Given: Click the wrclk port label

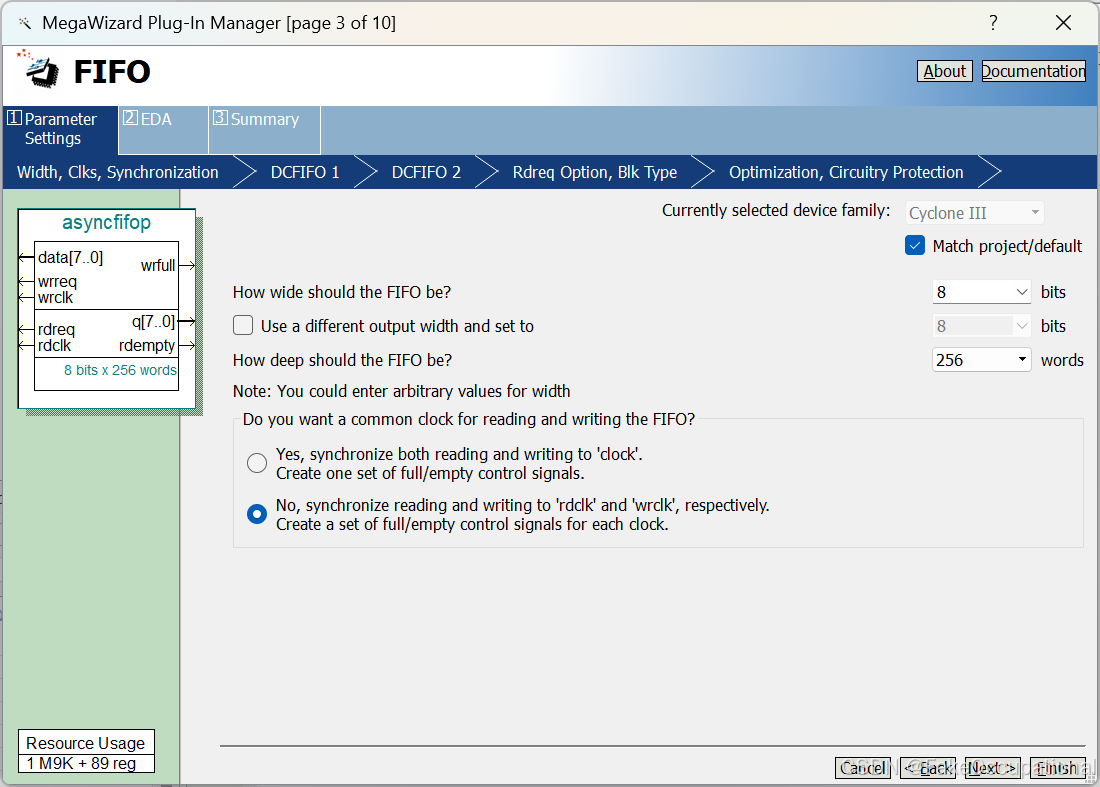Looking at the screenshot, I should click(x=55, y=297).
